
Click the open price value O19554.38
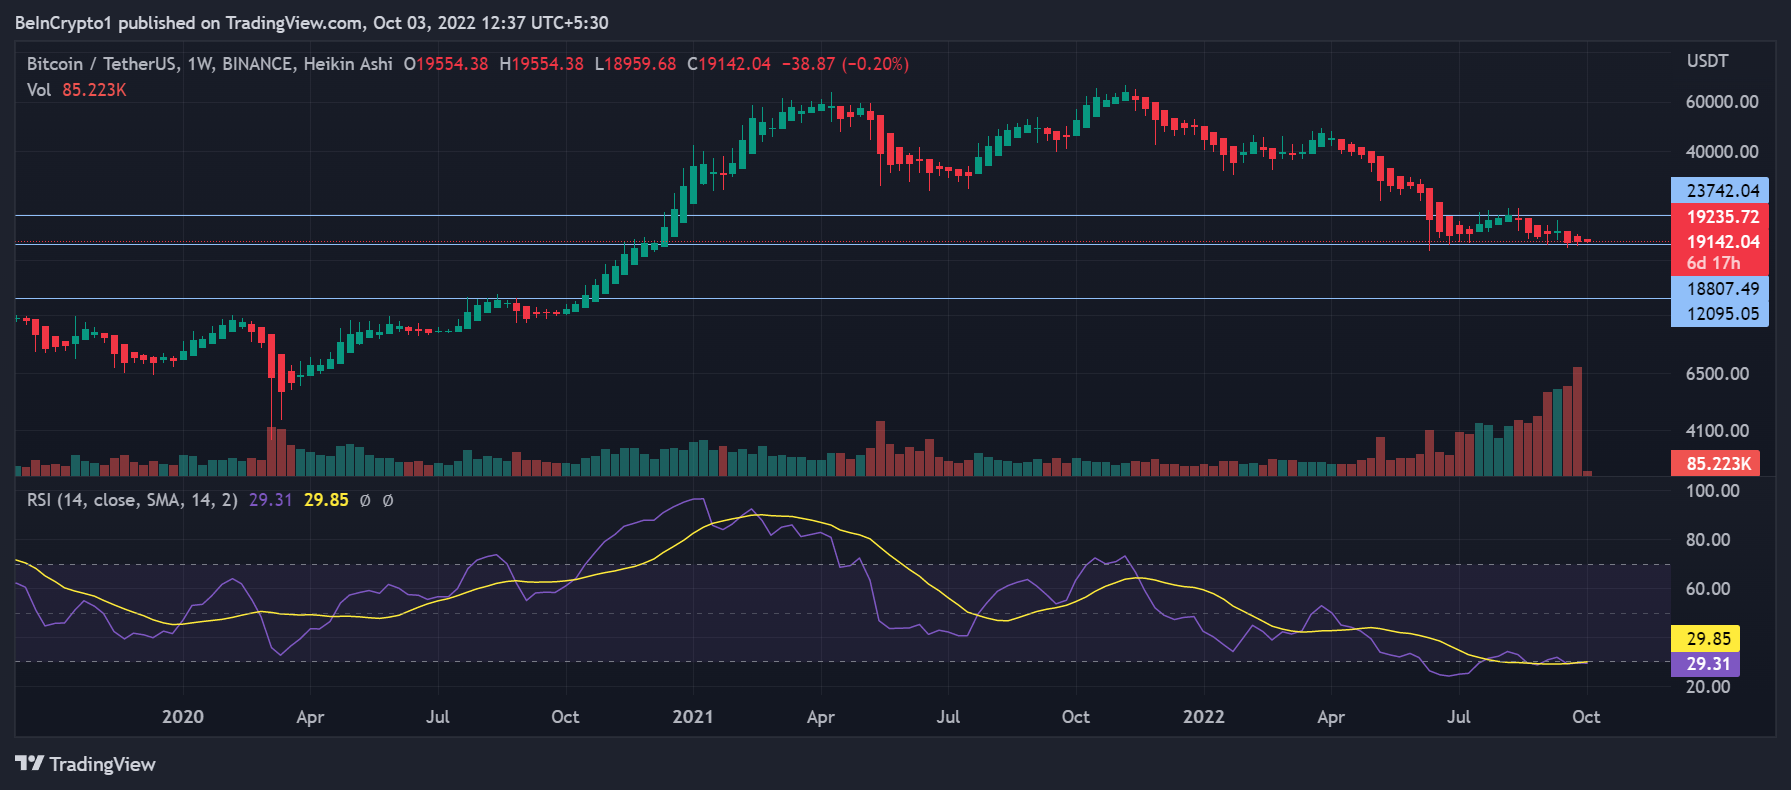[x=446, y=64]
